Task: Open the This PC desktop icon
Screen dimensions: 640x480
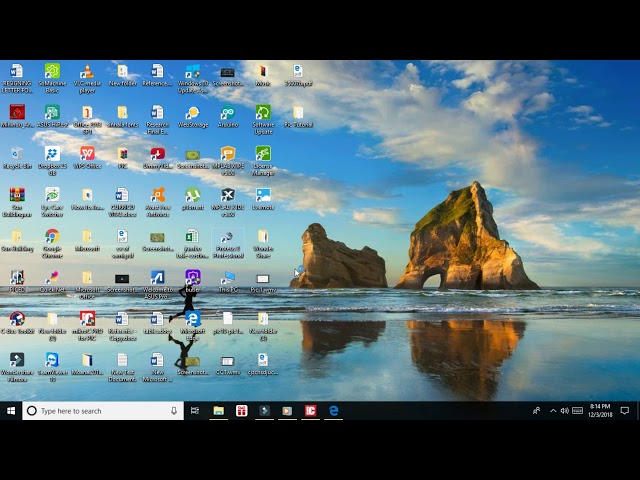Action: 227,278
